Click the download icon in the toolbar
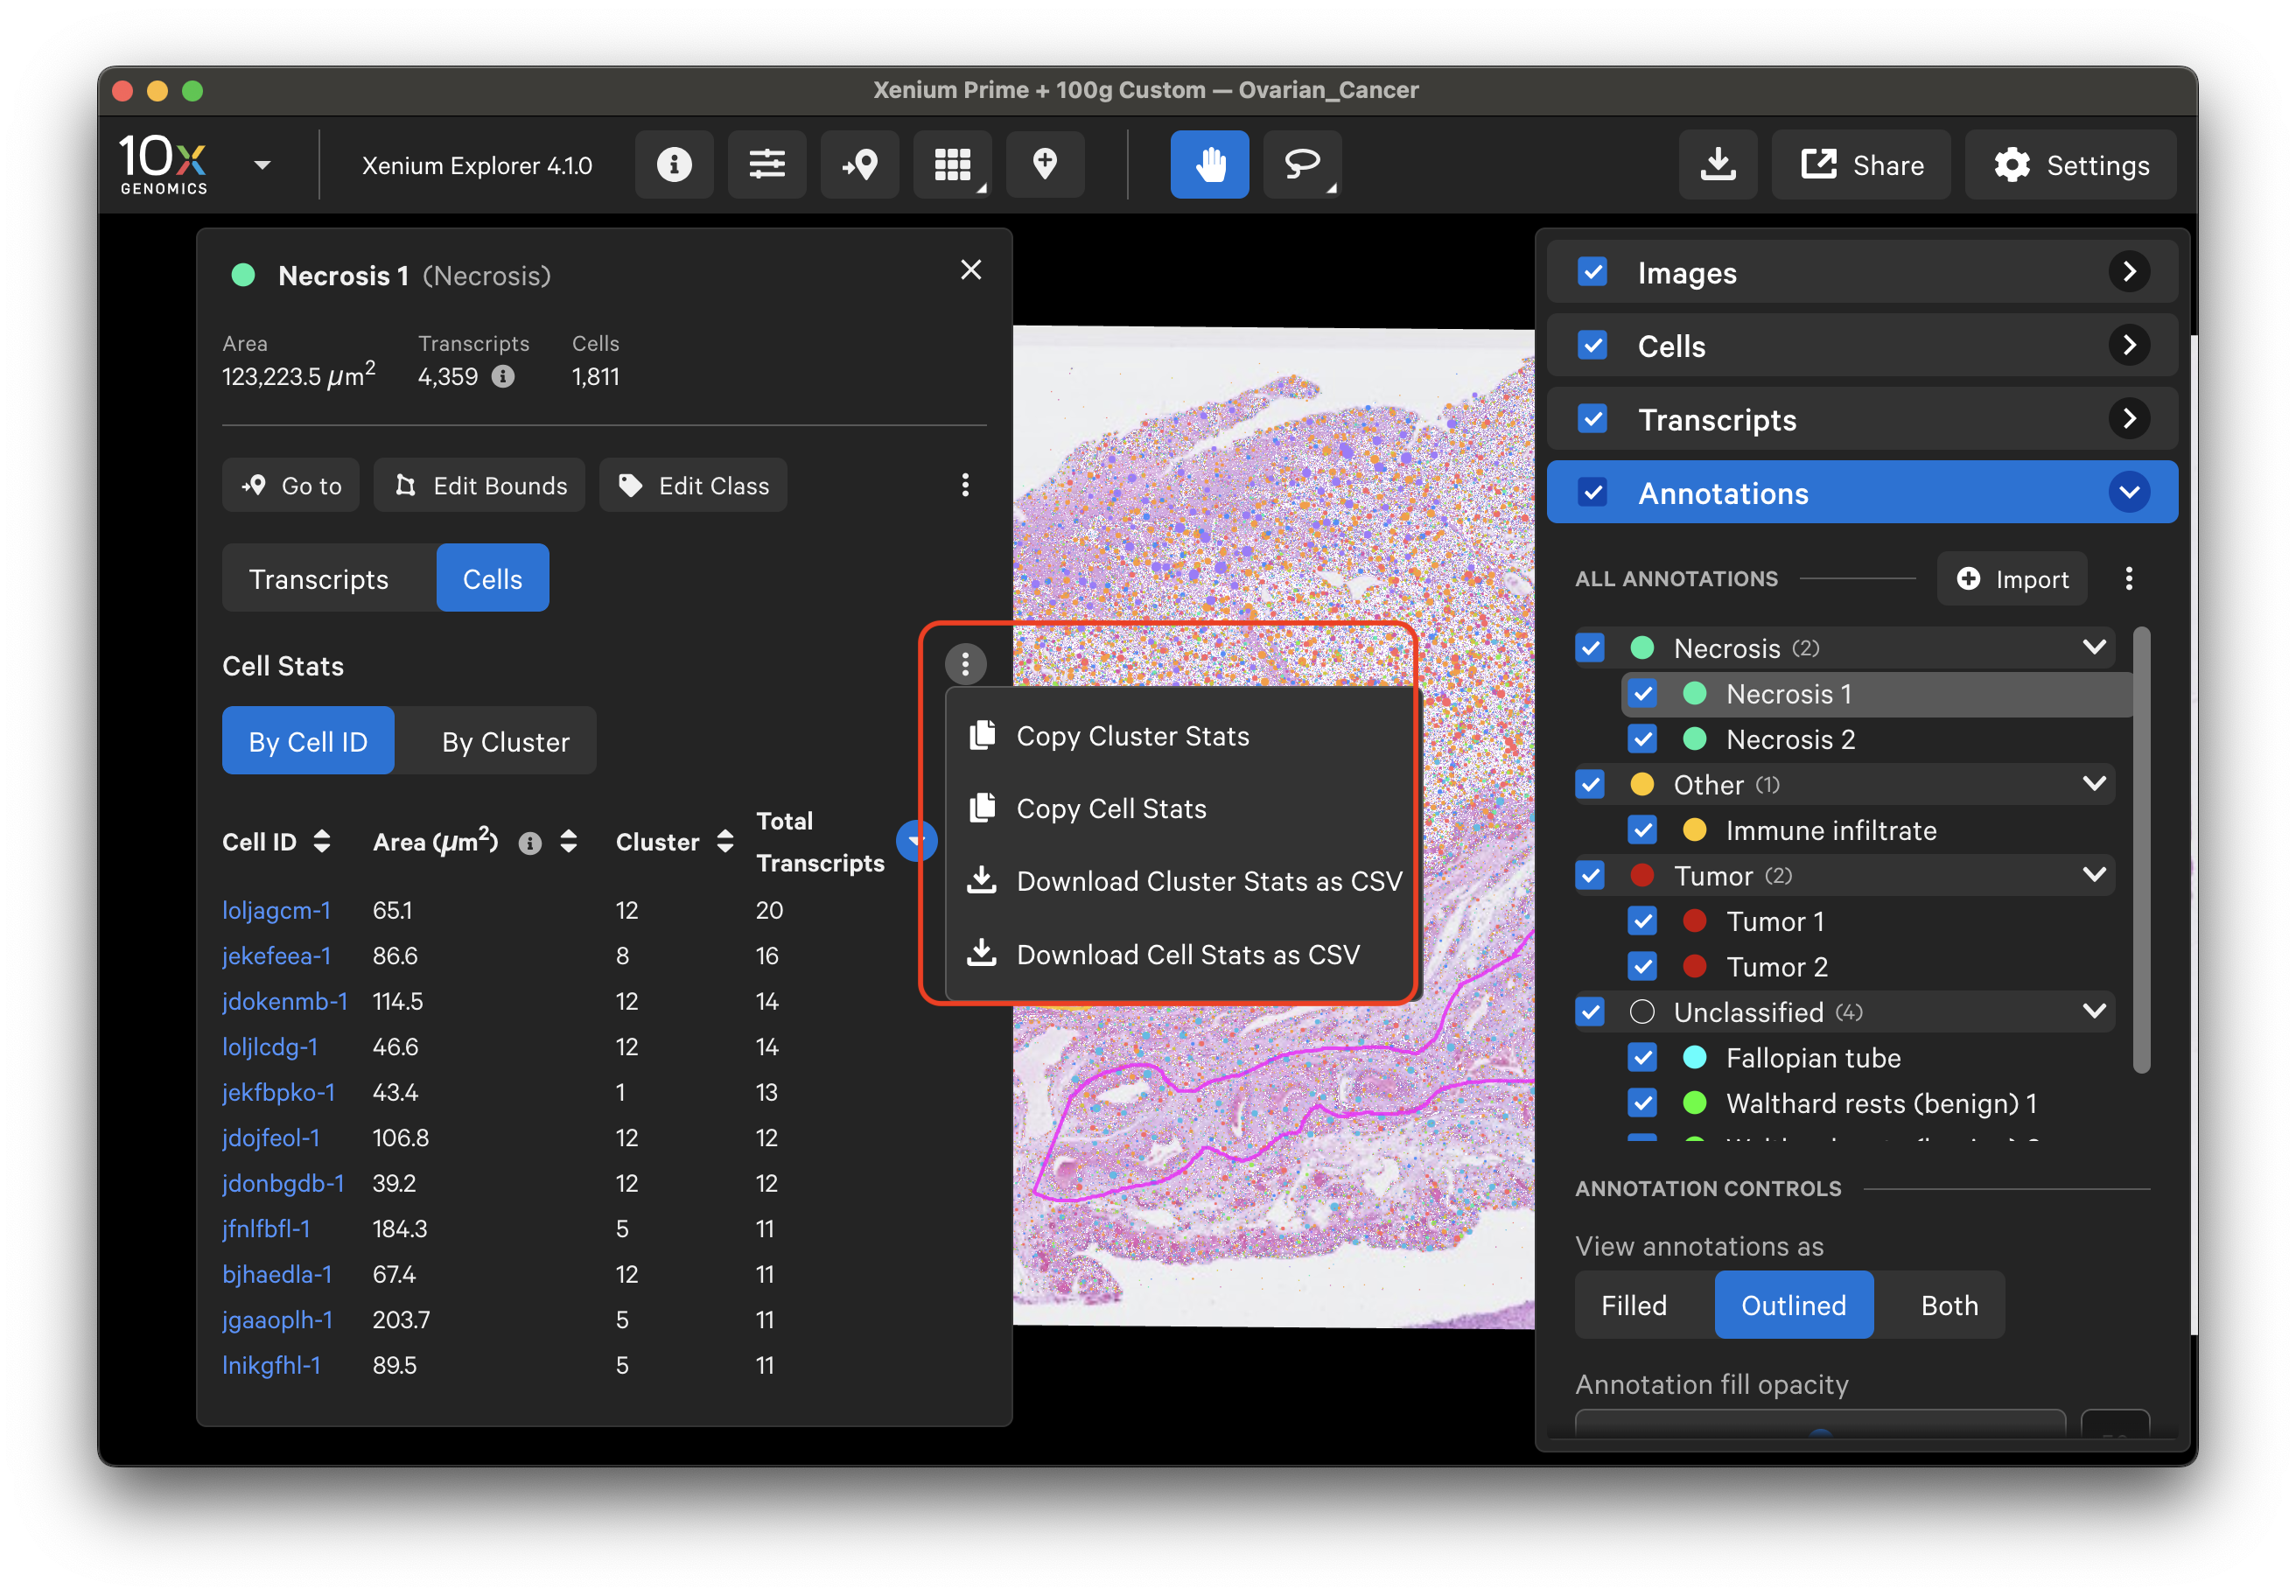 (x=1717, y=164)
